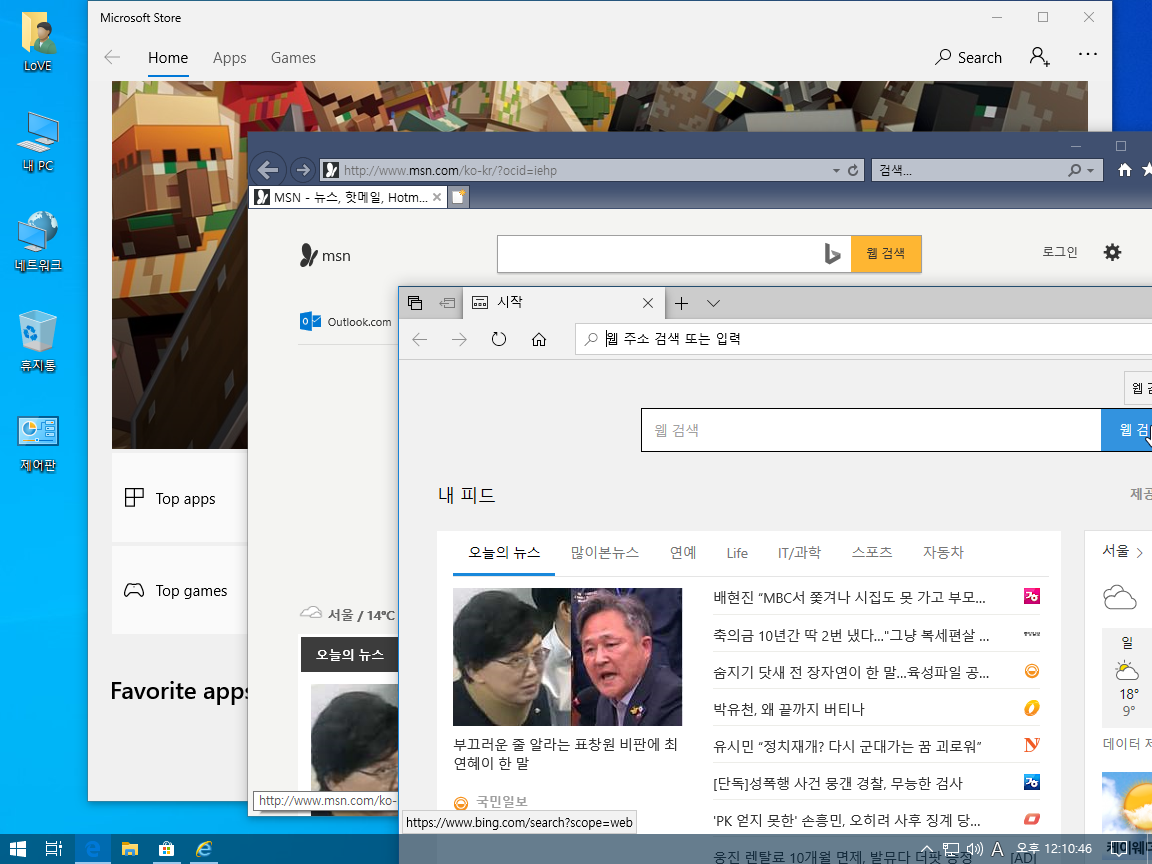Refresh the page in Internet Explorer
The image size is (1152, 864).
853,170
